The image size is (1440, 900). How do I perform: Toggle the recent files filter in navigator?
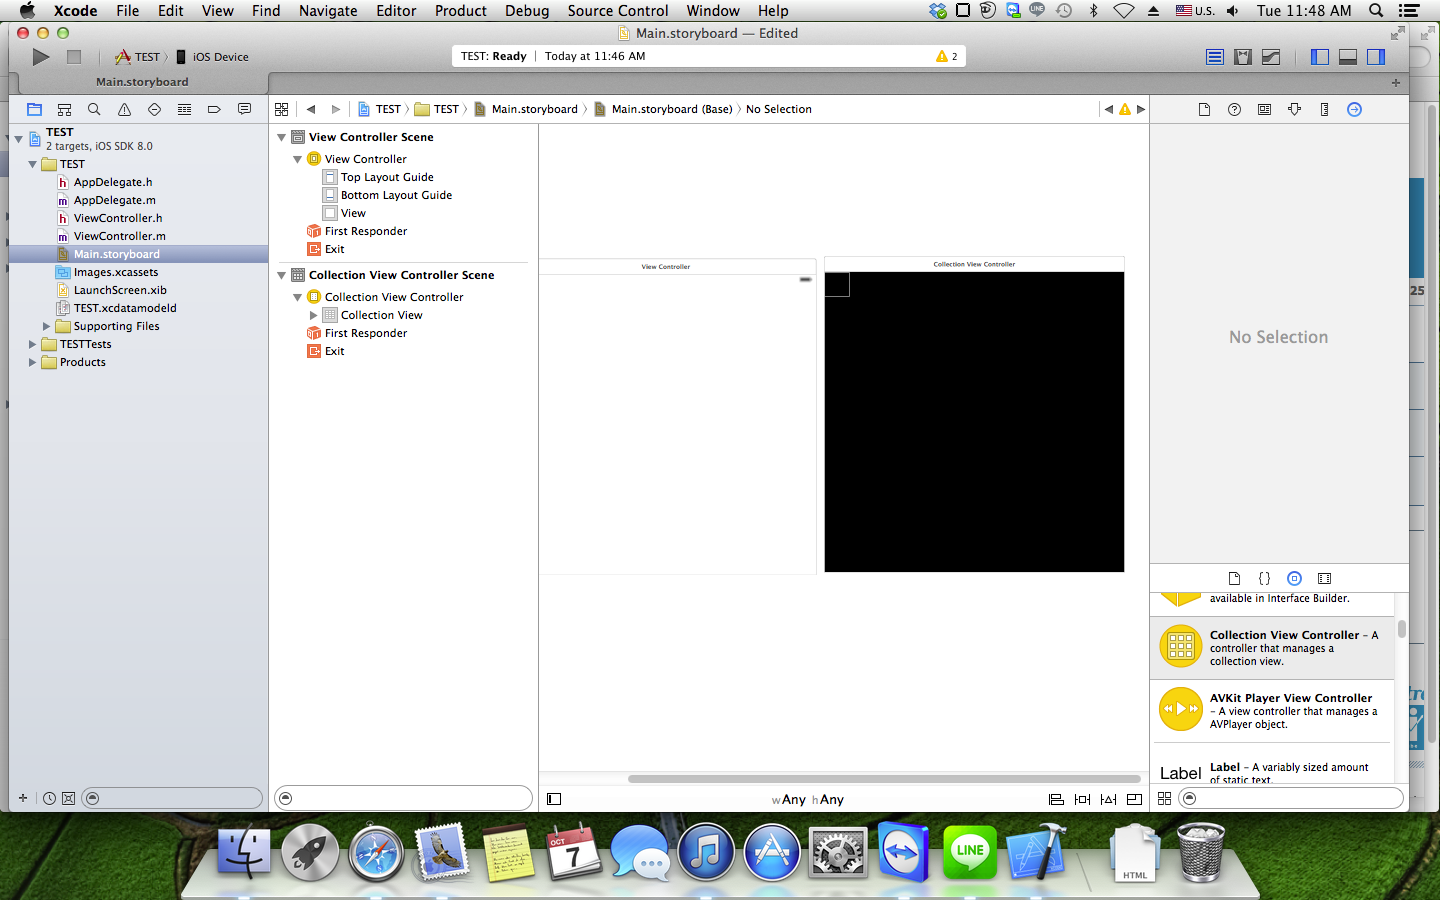pos(49,798)
